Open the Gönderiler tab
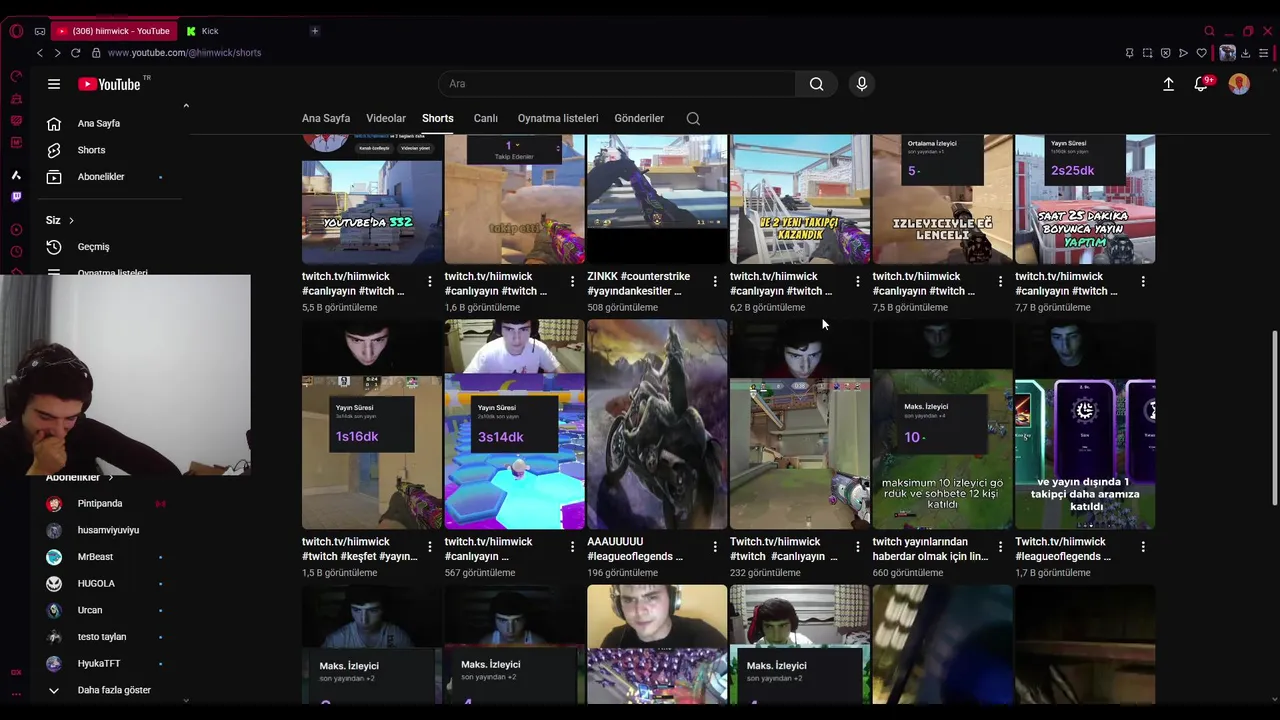 (x=639, y=118)
